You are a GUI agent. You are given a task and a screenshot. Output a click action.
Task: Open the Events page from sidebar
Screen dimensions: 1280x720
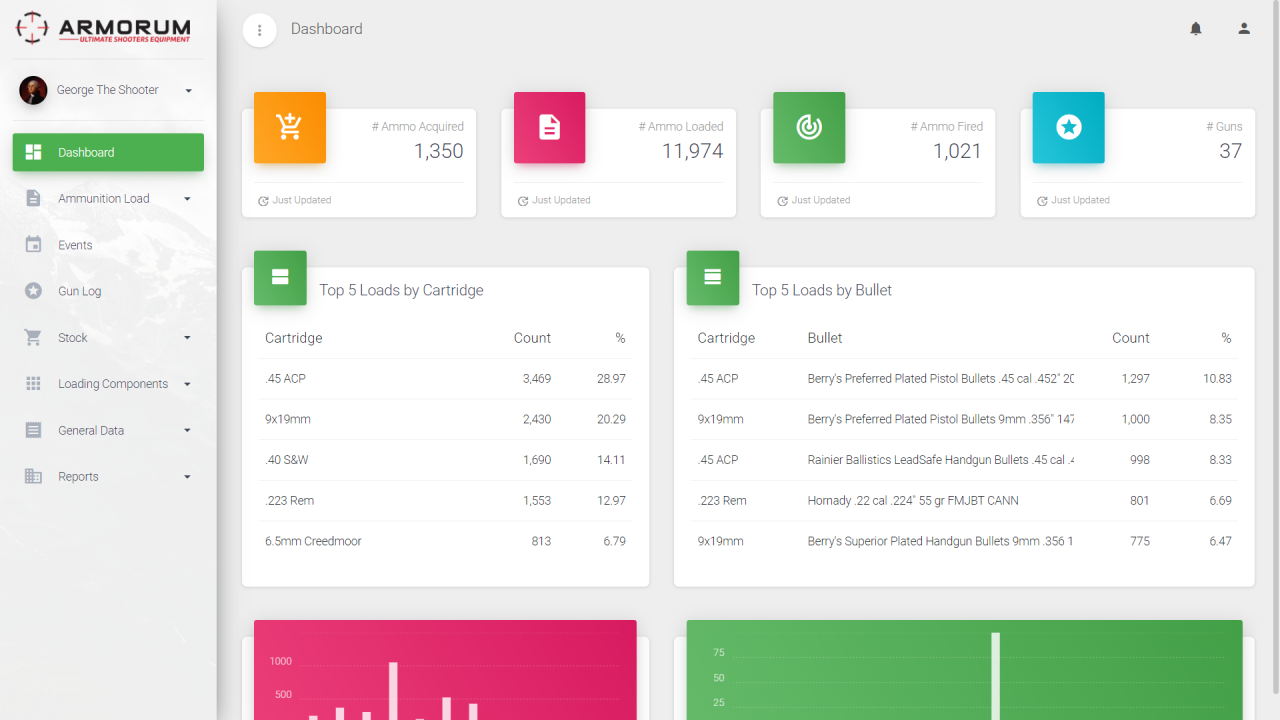click(75, 245)
